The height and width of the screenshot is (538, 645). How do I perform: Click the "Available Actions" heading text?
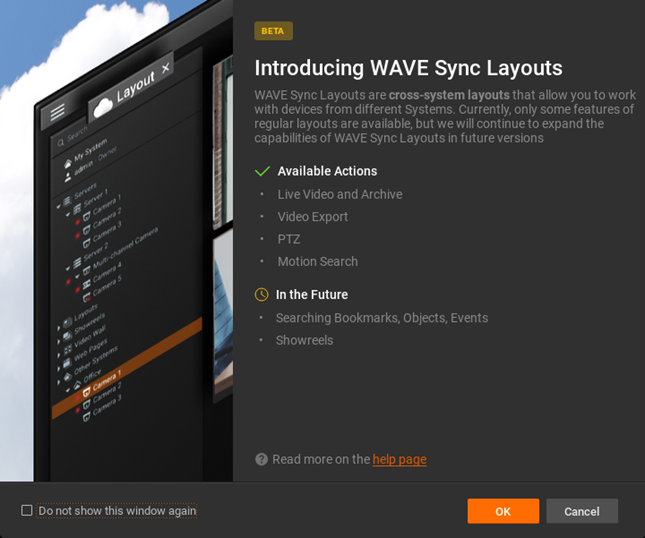(x=327, y=171)
